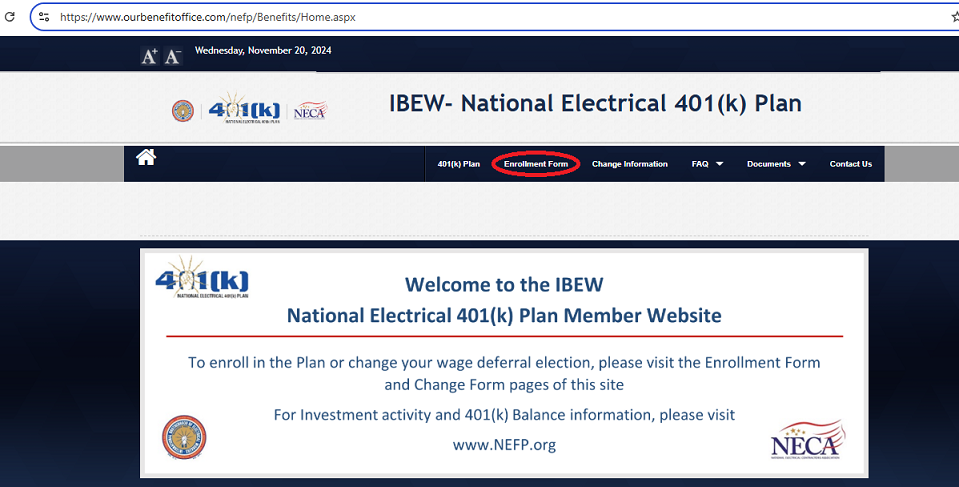Screen dimensions: 959x487
Task: Increase text size with the A+ icon
Action: 149,56
